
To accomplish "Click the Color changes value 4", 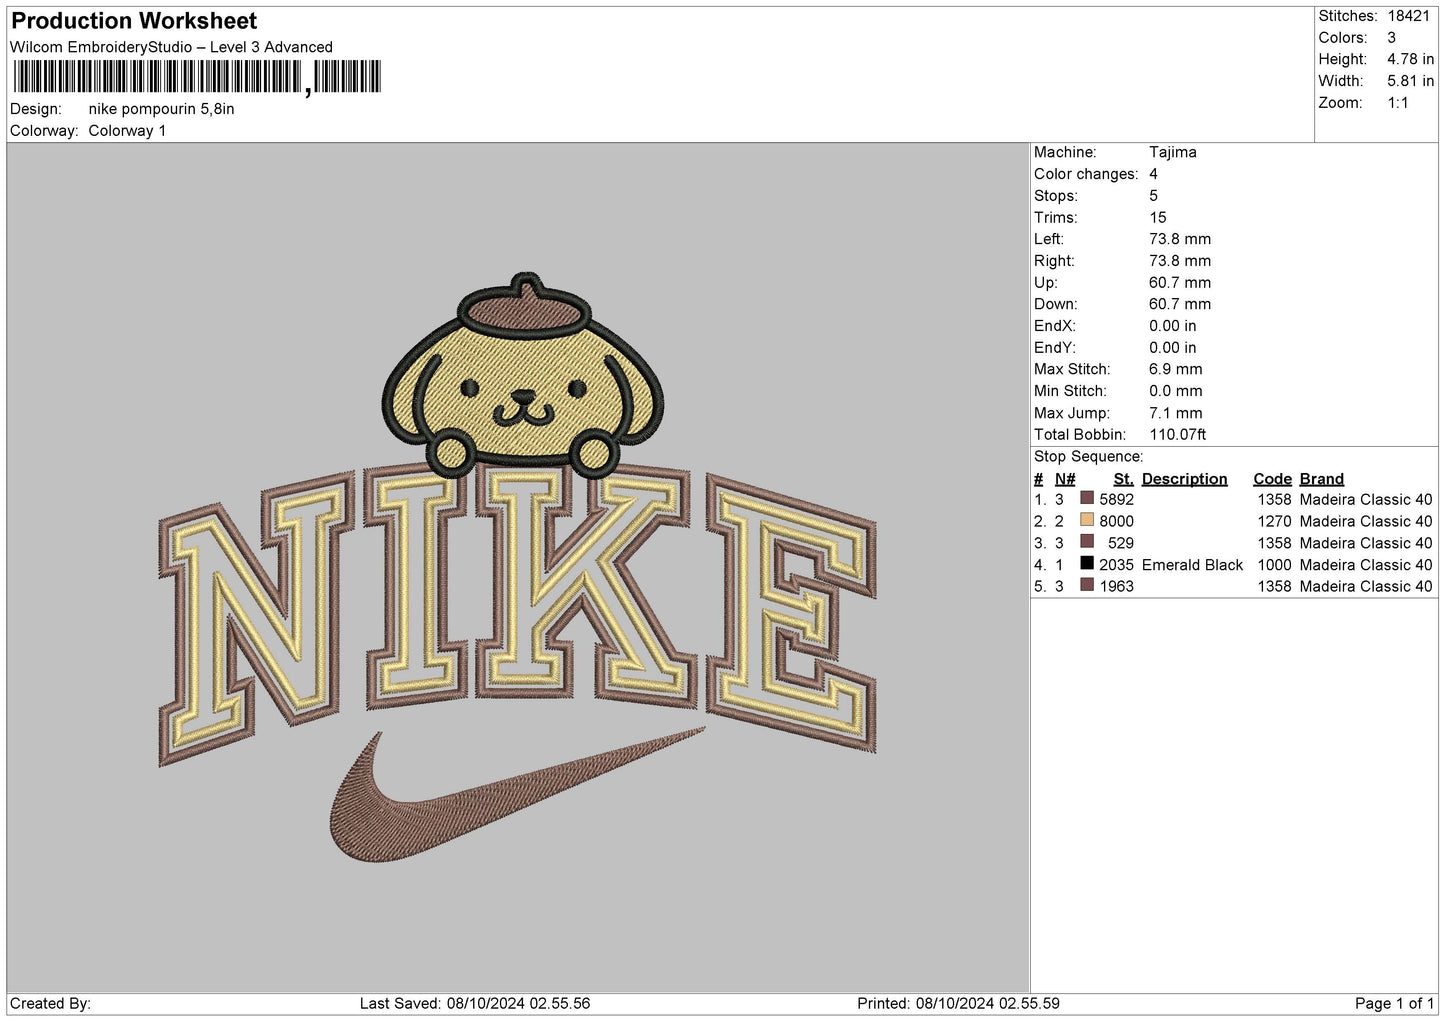I will tap(1154, 174).
